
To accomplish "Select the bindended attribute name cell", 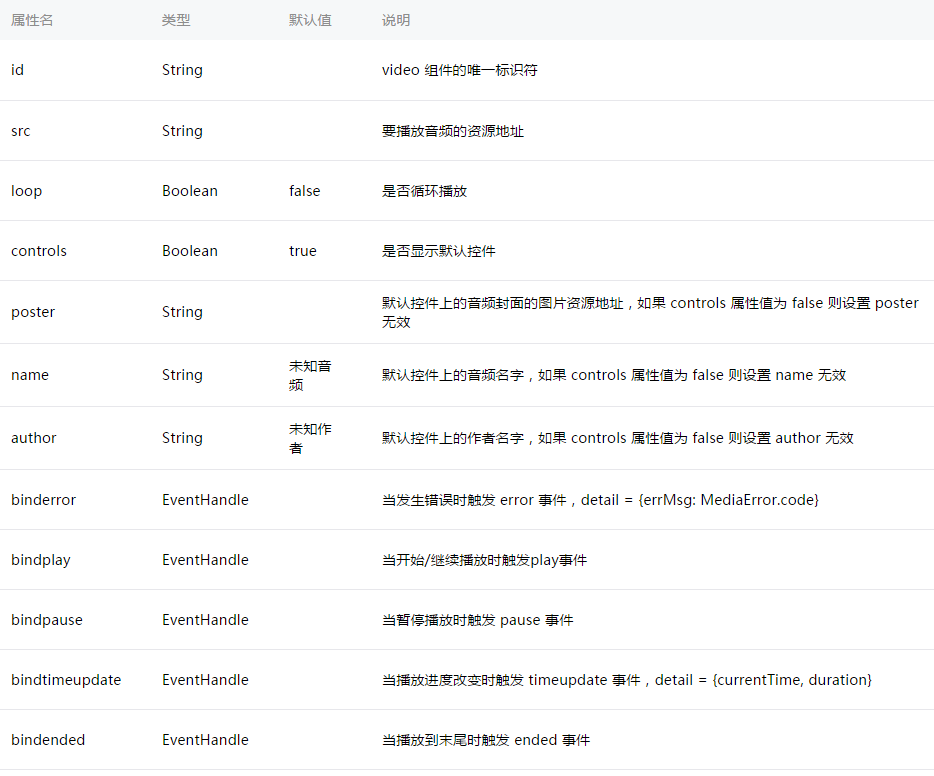I will point(48,740).
